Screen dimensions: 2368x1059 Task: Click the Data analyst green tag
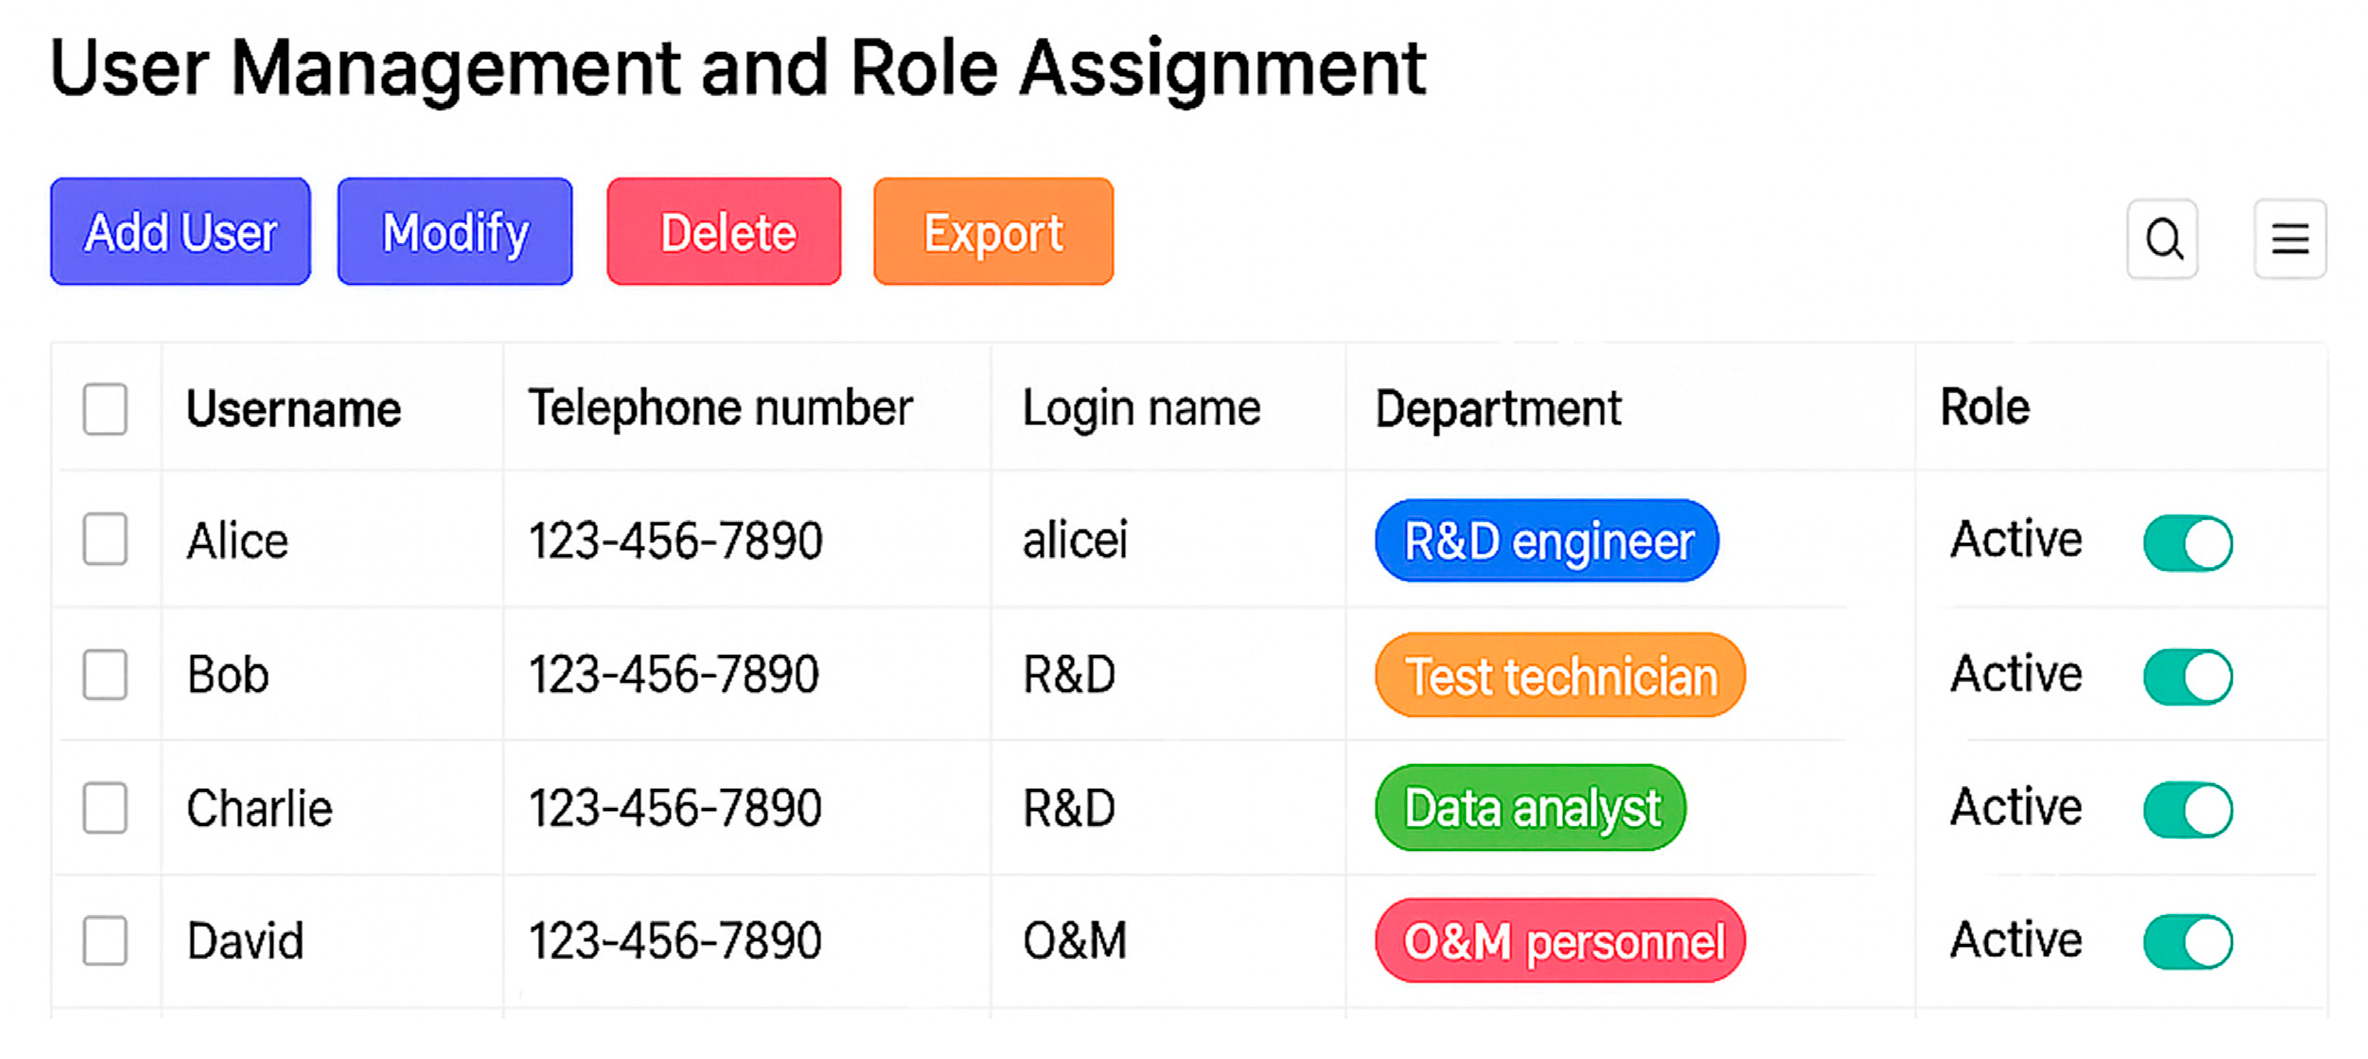click(x=1531, y=808)
